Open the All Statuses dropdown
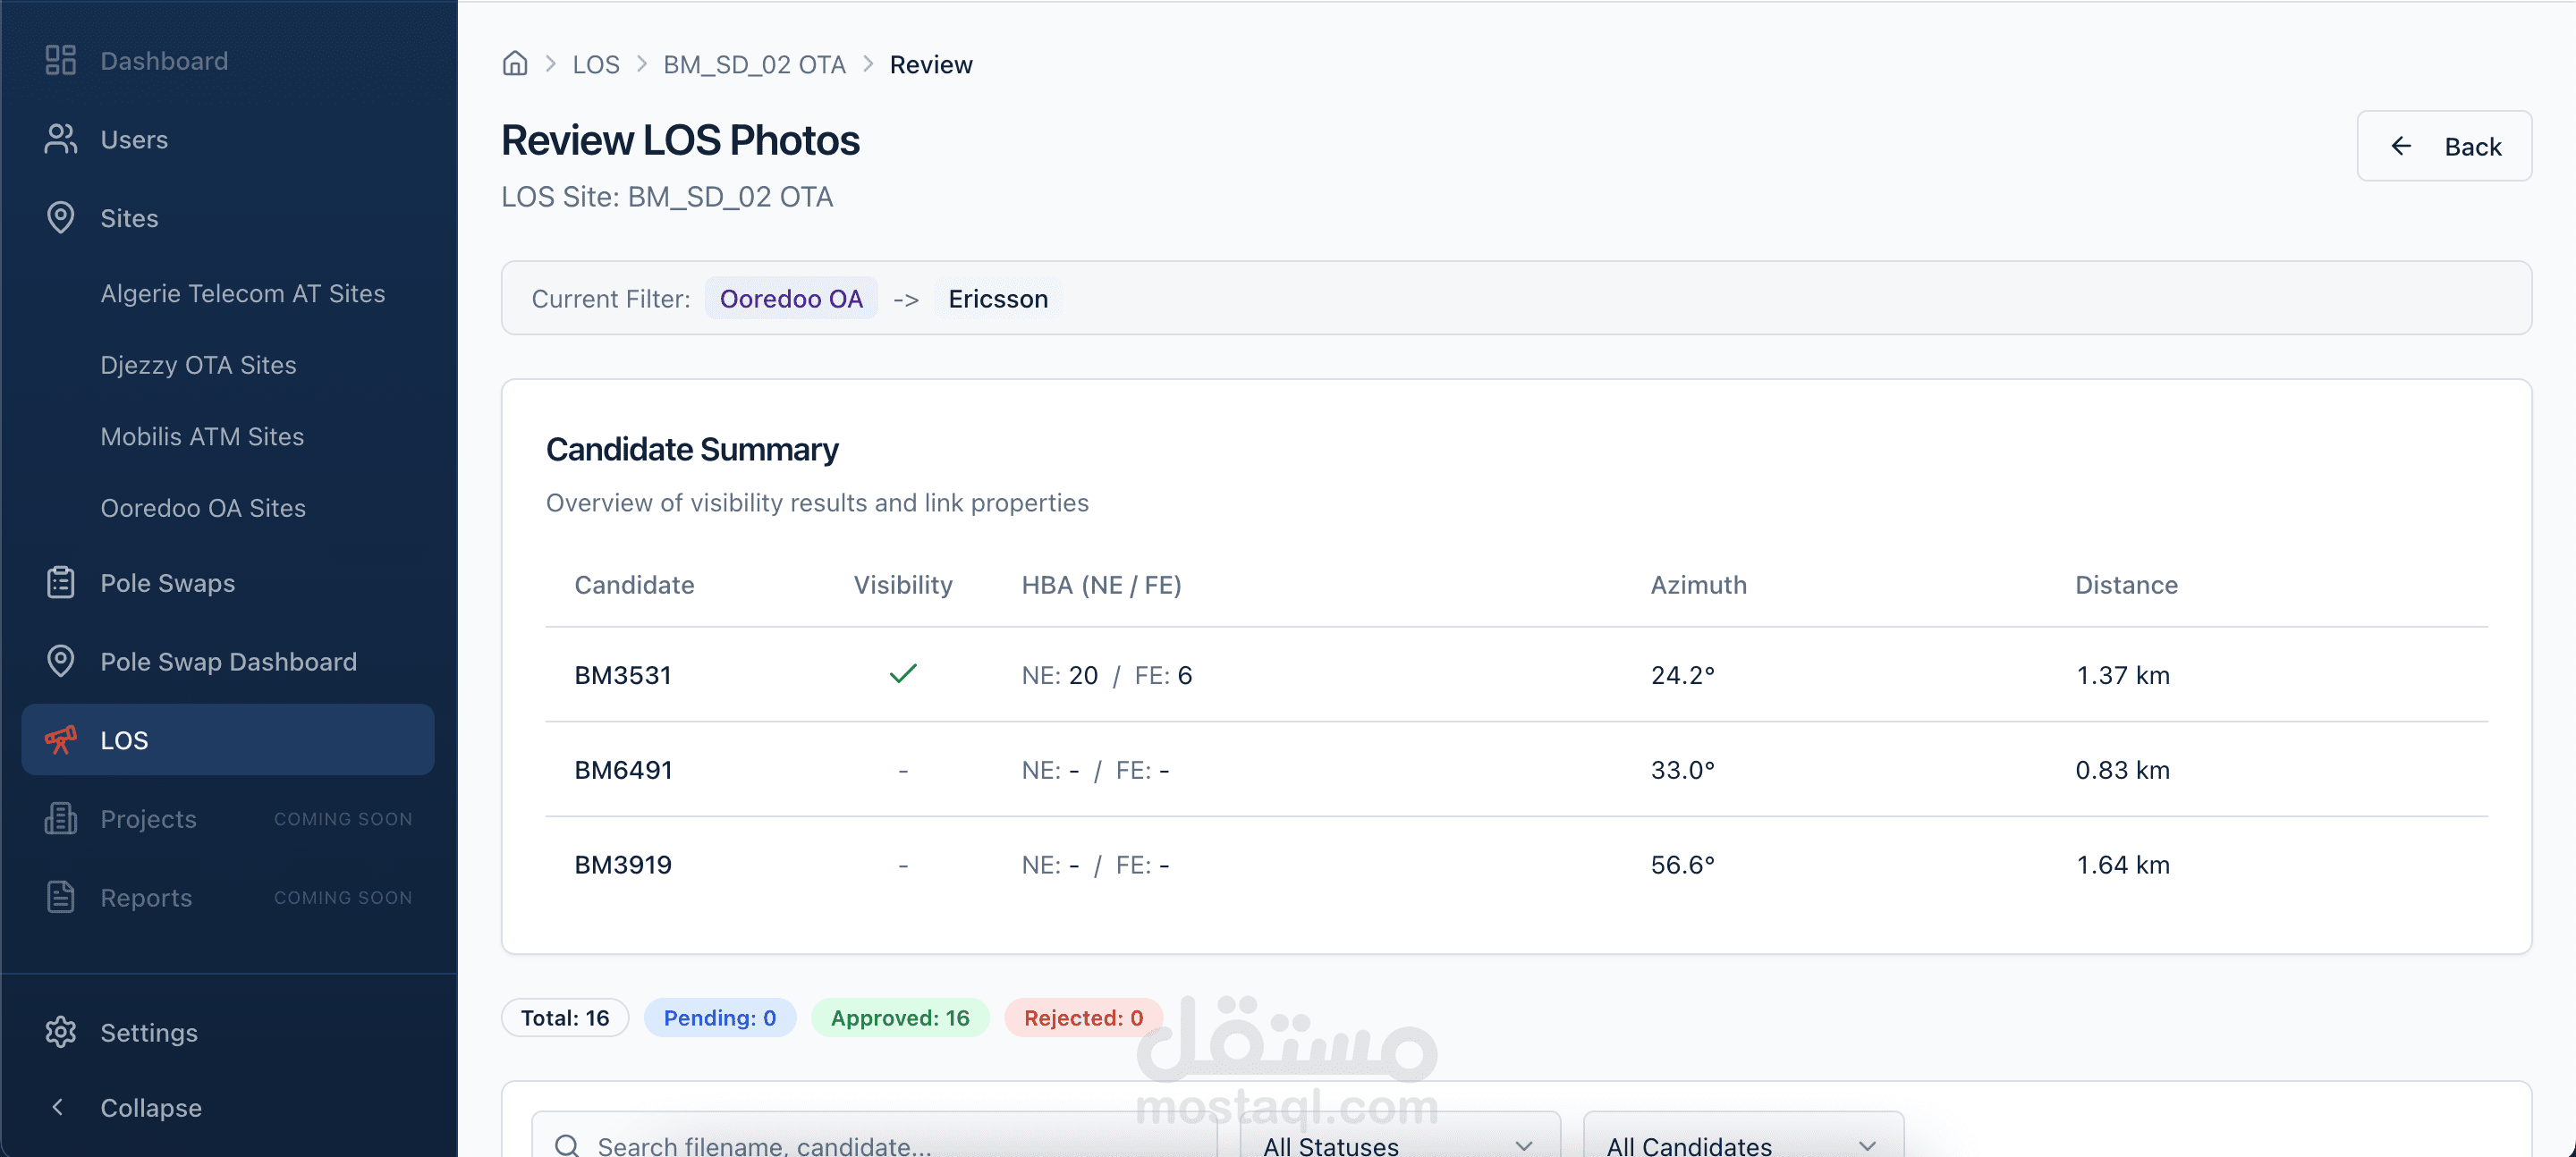Image resolution: width=2576 pixels, height=1157 pixels. pyautogui.click(x=1398, y=1144)
